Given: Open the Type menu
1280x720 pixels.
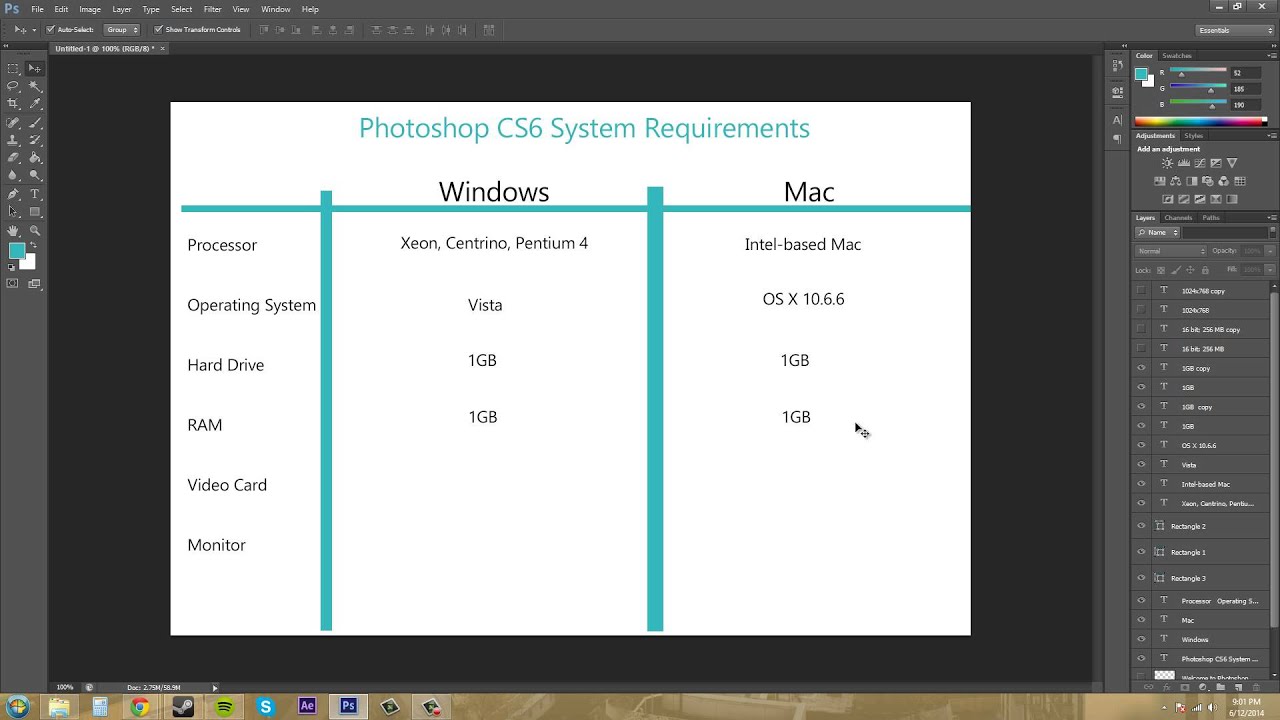Looking at the screenshot, I should (x=151, y=9).
